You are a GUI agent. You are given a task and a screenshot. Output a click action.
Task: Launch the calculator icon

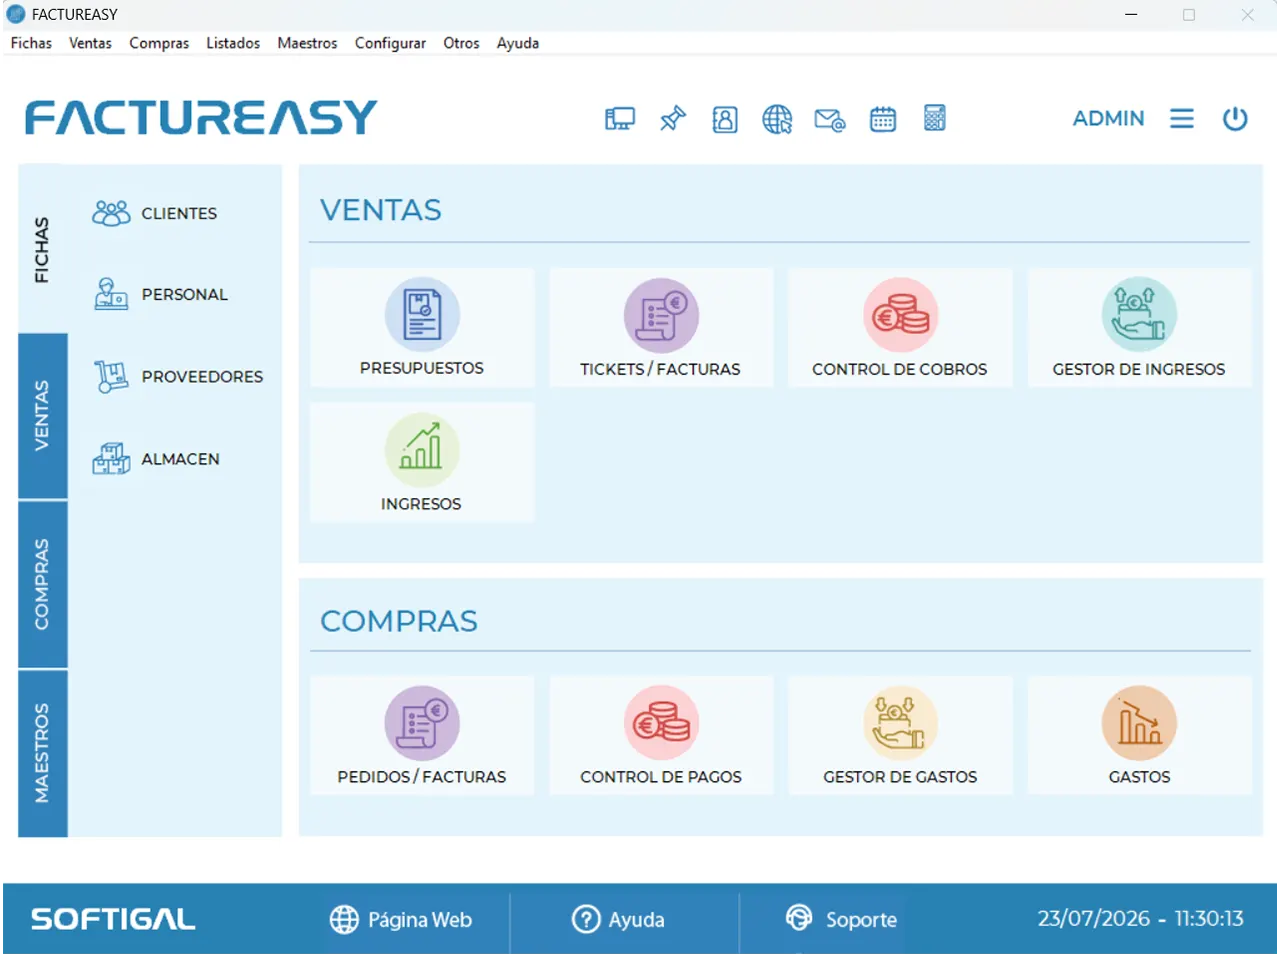pos(935,118)
